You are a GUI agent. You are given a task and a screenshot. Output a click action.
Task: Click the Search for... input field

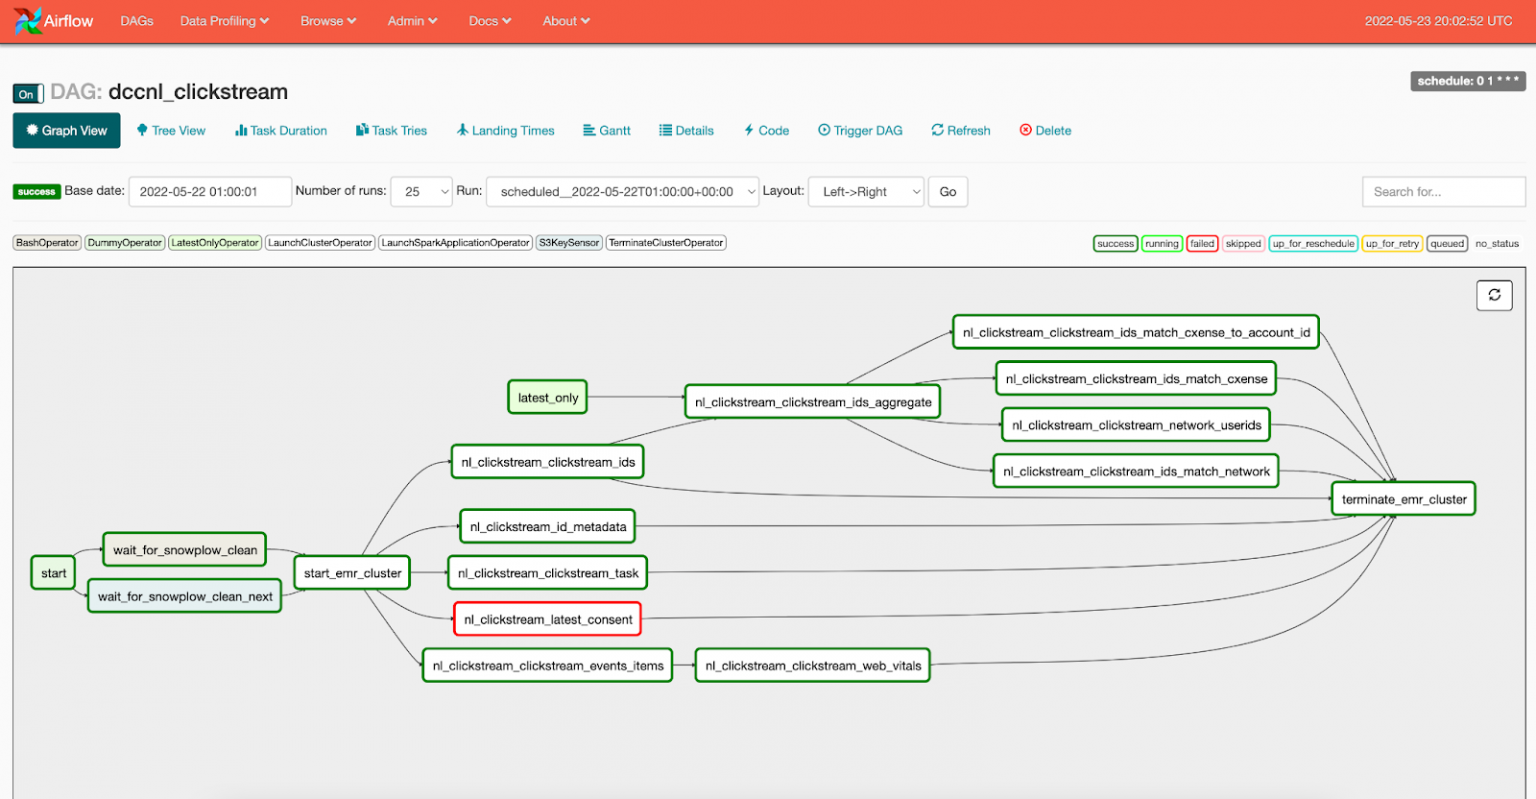point(1442,192)
